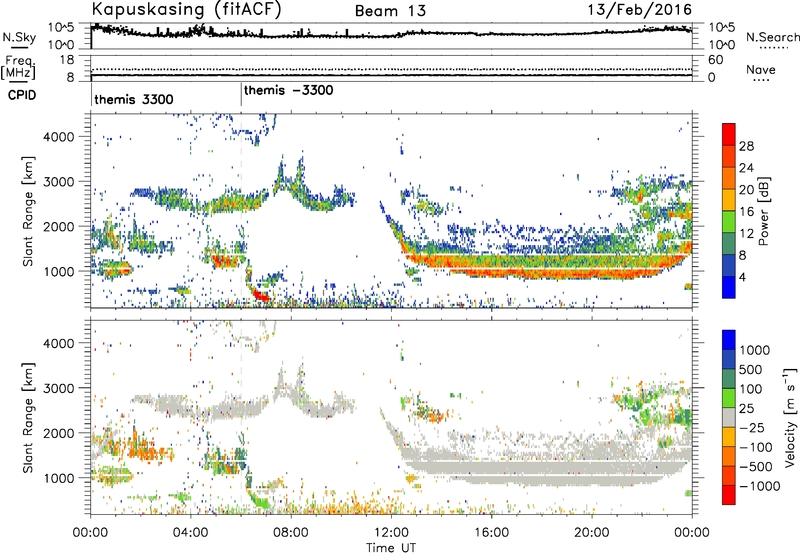This screenshot has width=800, height=554.
Task: Click the "24" tick on Power color bar
Action: [x=746, y=168]
